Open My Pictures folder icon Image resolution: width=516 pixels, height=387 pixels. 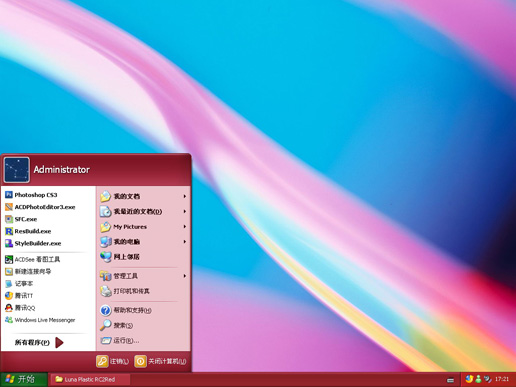pos(106,227)
